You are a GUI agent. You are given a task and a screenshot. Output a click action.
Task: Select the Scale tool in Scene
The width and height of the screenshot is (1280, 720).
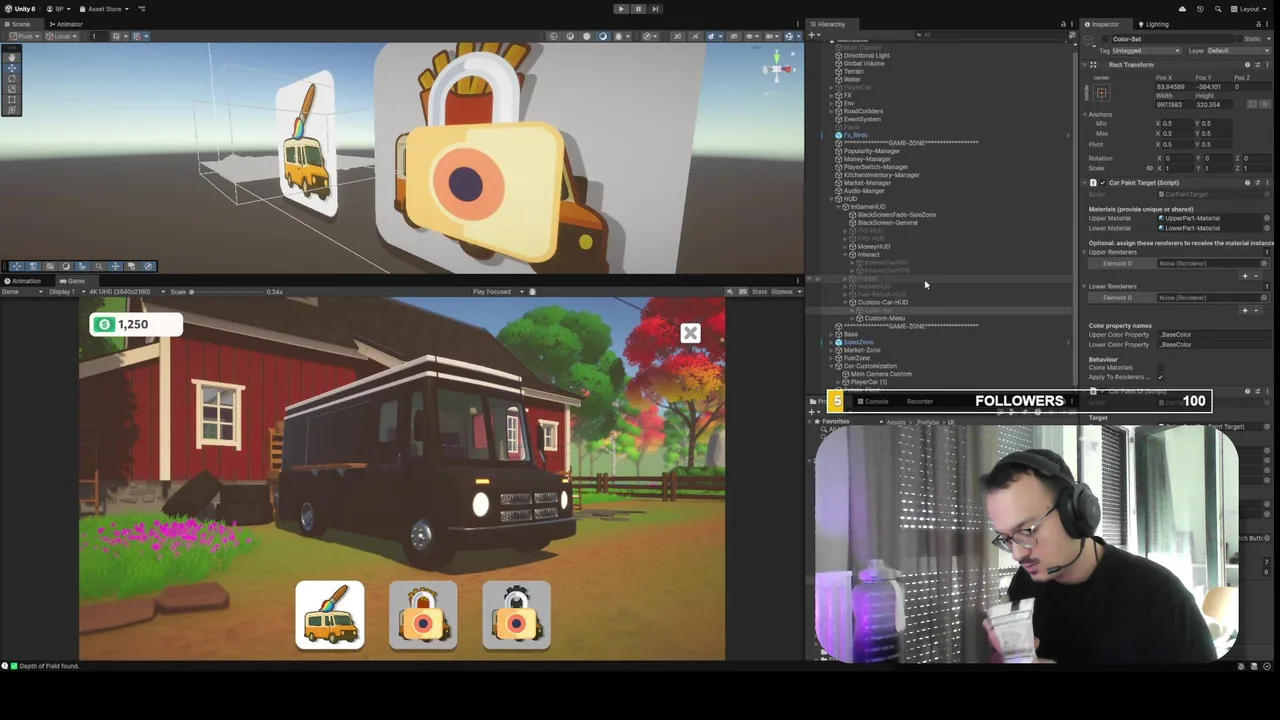(12, 89)
